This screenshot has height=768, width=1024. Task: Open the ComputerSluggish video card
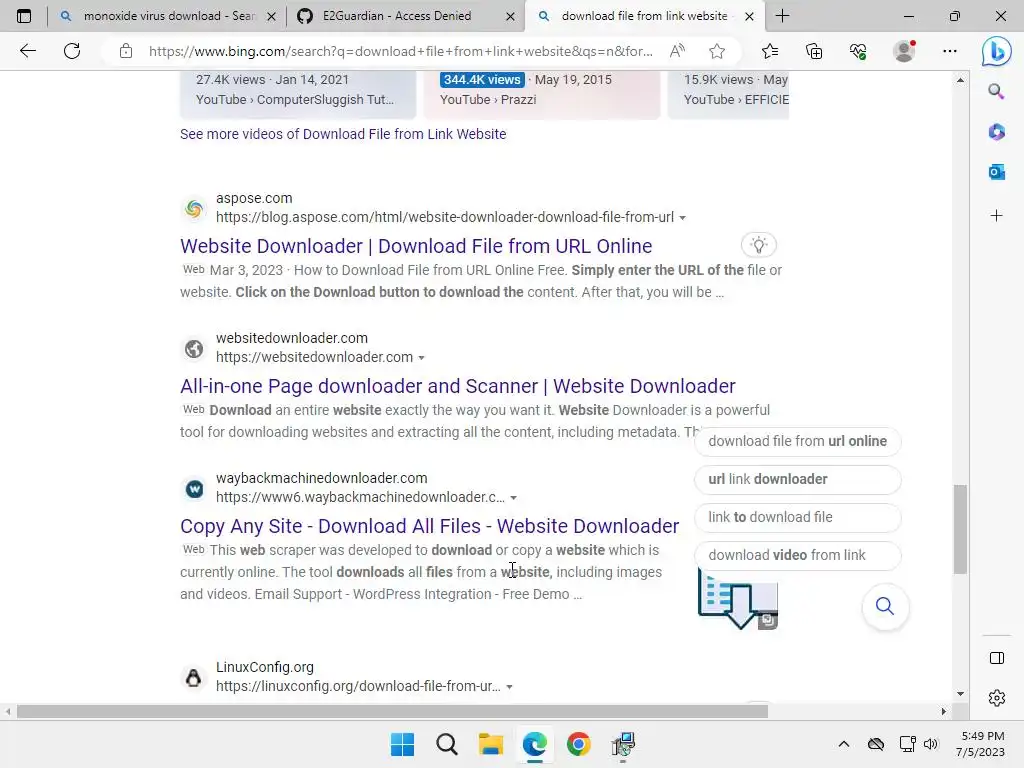[298, 95]
